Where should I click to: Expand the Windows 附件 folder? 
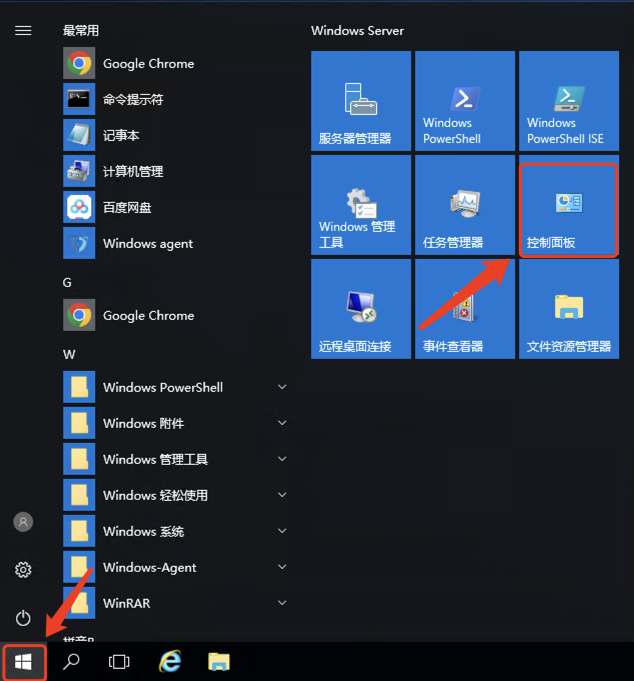point(176,423)
